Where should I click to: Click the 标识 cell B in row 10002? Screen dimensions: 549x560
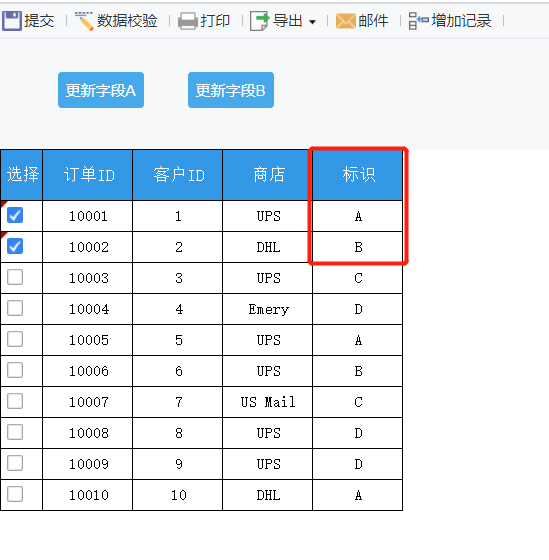[x=358, y=247]
